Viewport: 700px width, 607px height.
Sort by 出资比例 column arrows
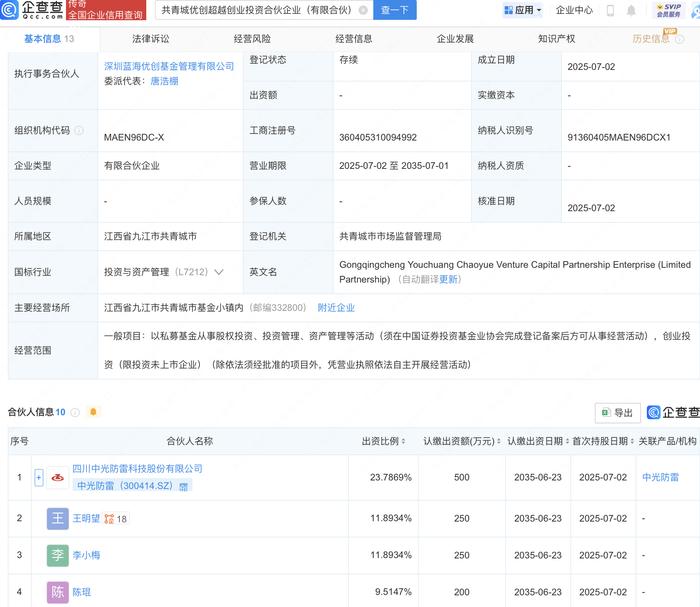pos(403,441)
